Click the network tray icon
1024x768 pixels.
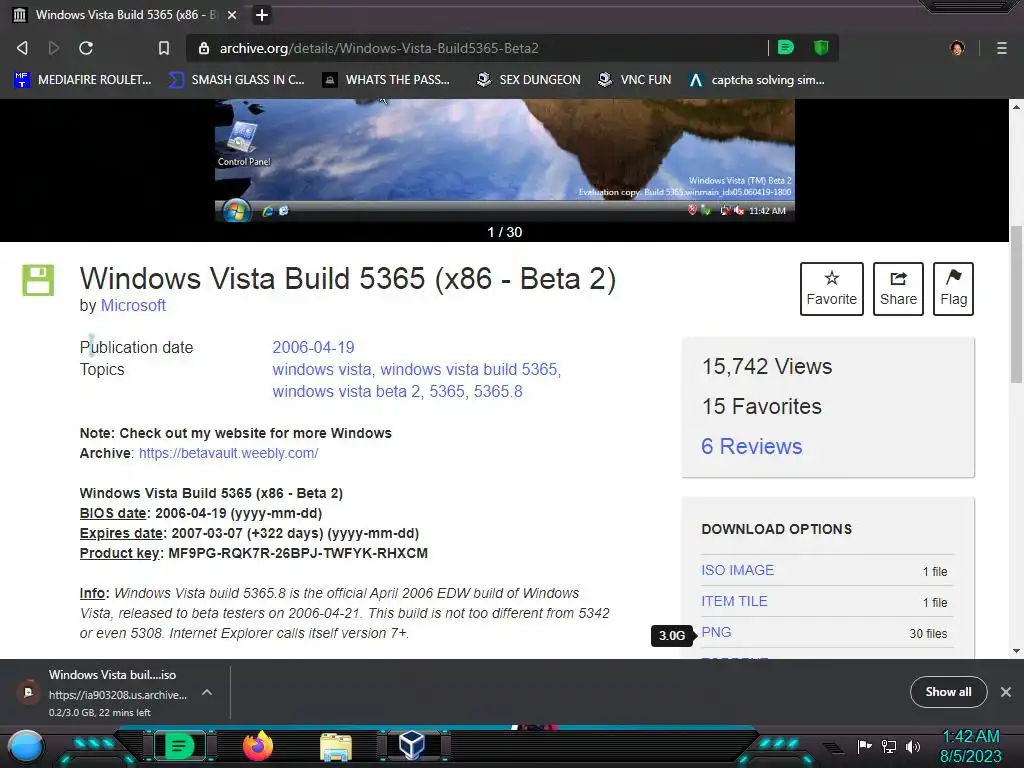(x=889, y=746)
